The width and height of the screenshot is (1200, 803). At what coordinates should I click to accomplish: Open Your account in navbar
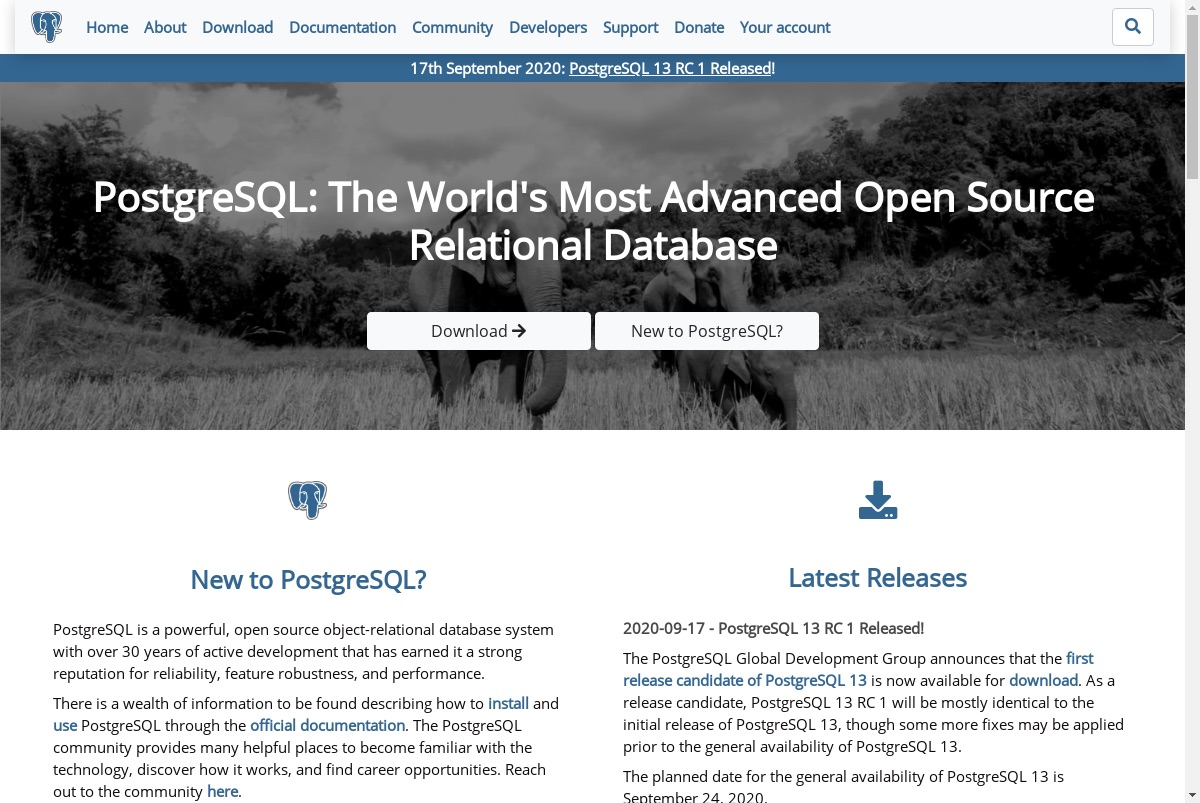pyautogui.click(x=785, y=27)
